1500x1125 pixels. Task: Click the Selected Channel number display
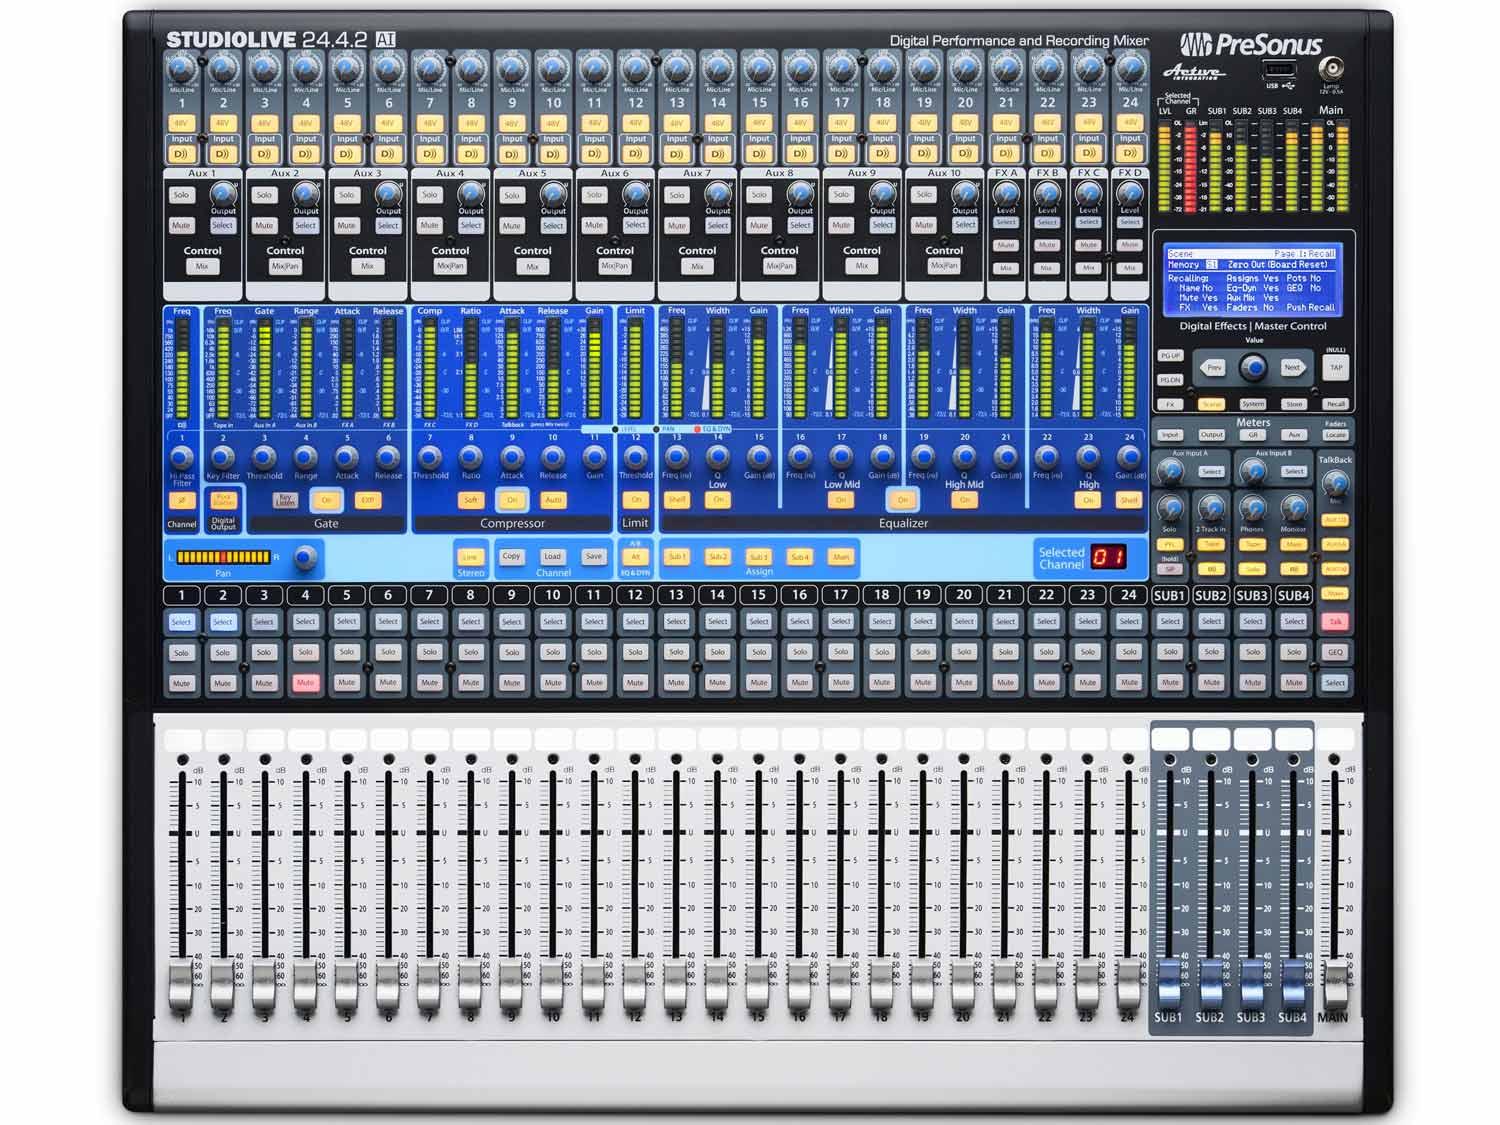pos(1107,558)
